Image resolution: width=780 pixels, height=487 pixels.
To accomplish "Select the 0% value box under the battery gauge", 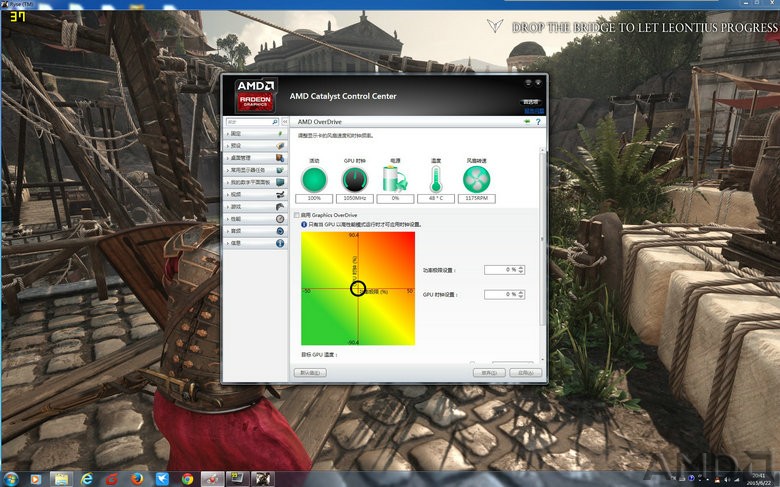I will point(395,198).
